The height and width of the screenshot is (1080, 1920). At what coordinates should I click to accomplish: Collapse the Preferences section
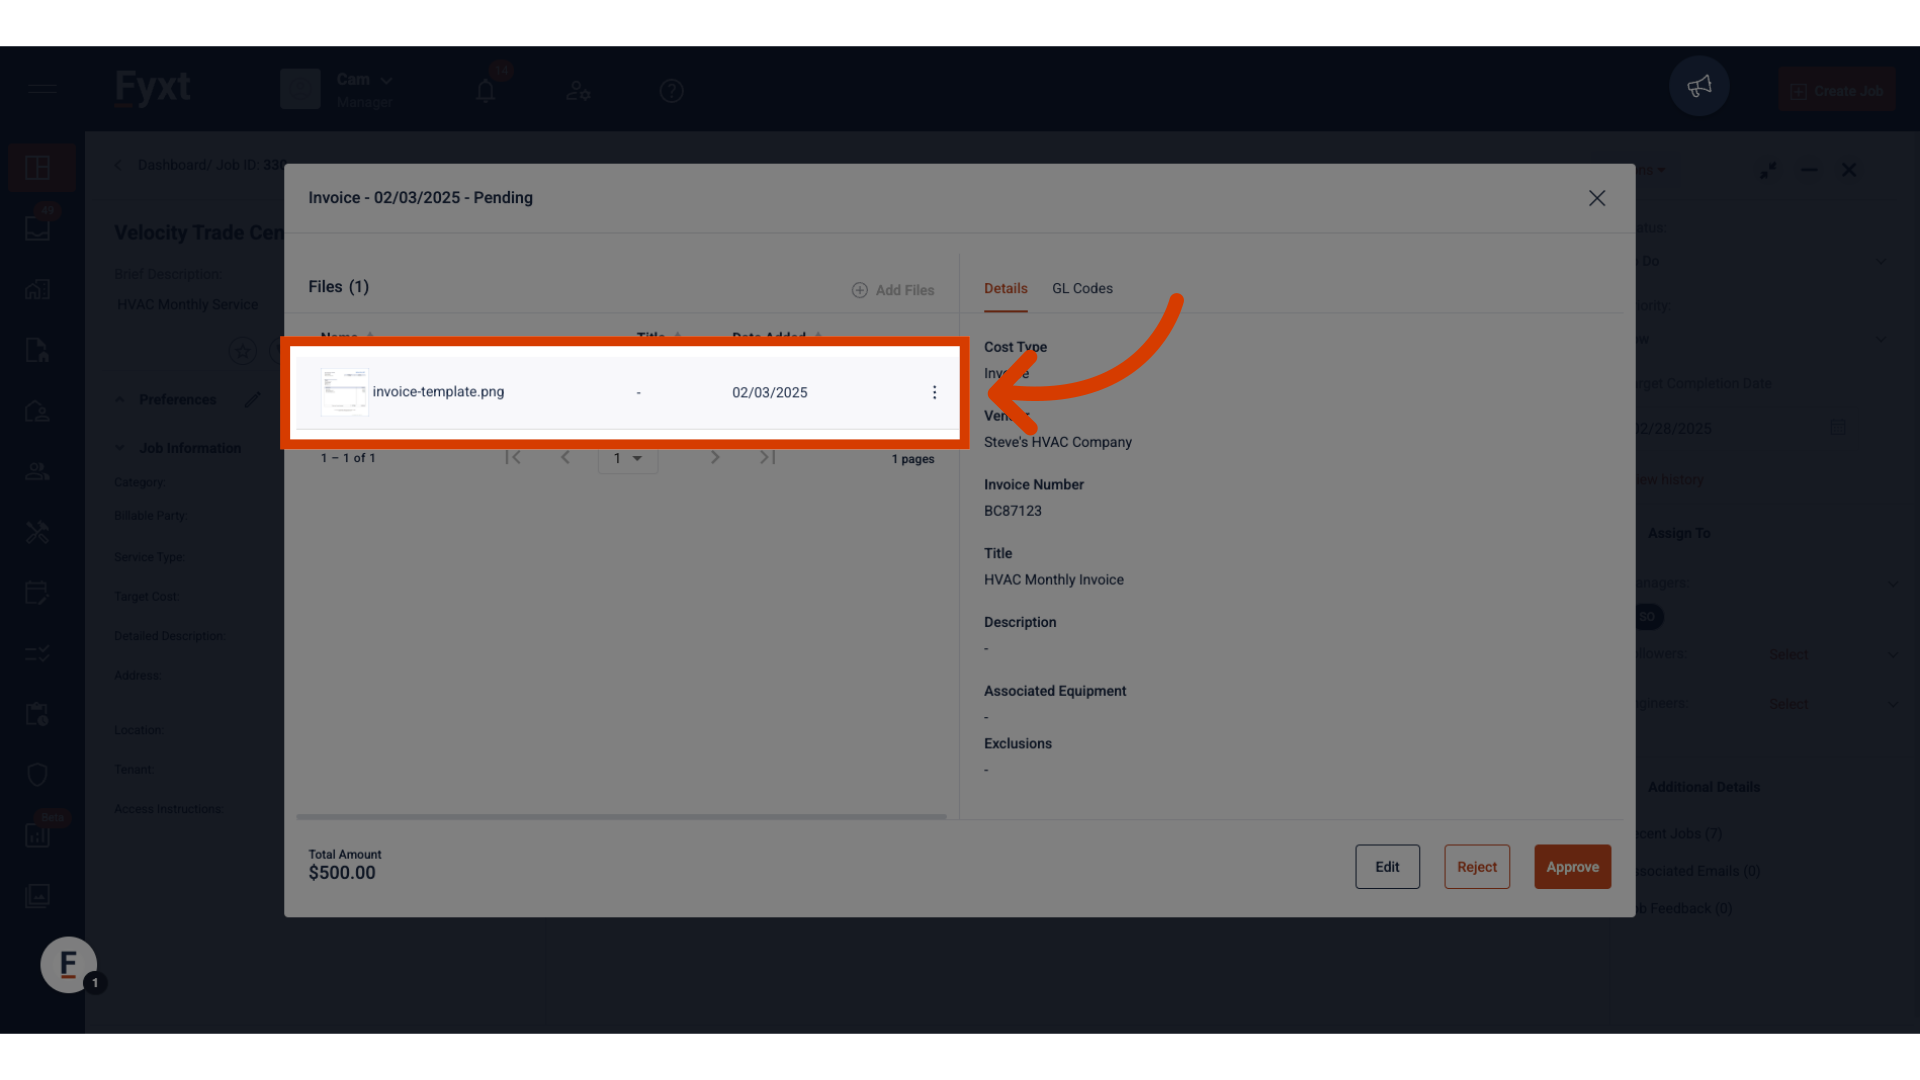tap(120, 400)
